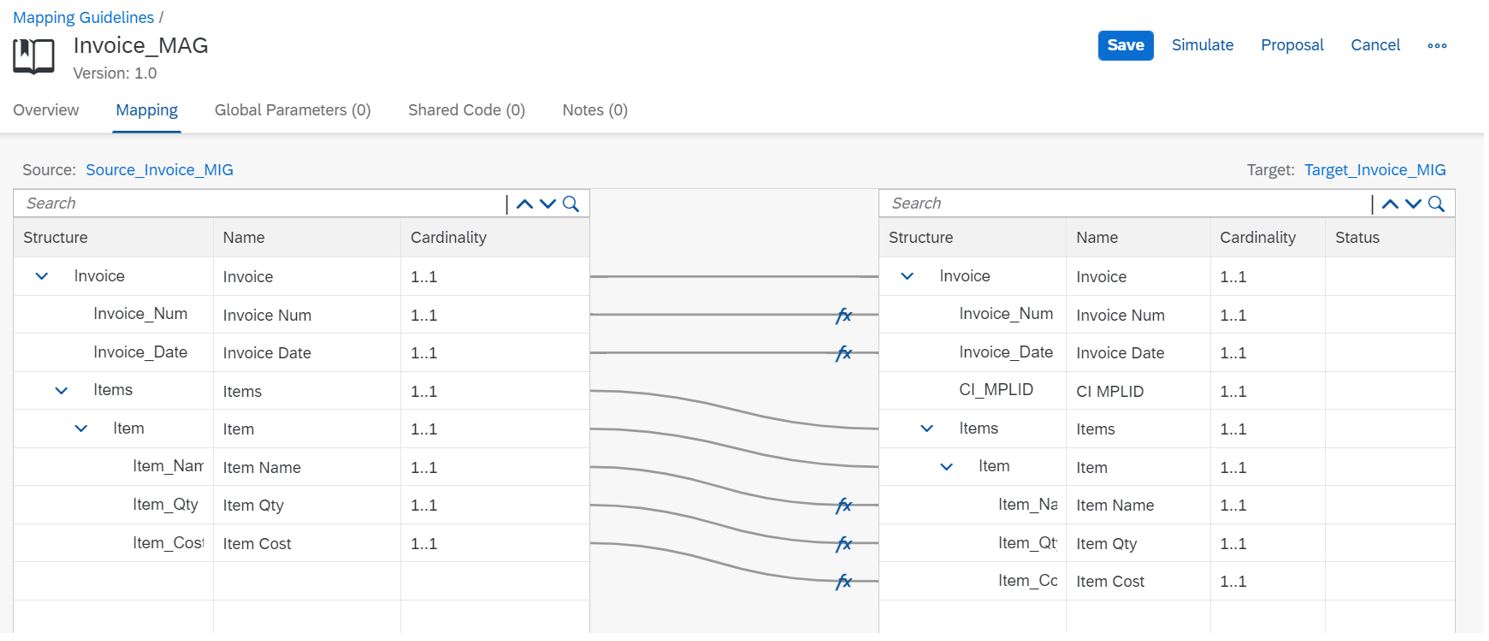This screenshot has width=1489, height=641.
Task: Collapse the Items node in the target tree
Action: coord(925,428)
